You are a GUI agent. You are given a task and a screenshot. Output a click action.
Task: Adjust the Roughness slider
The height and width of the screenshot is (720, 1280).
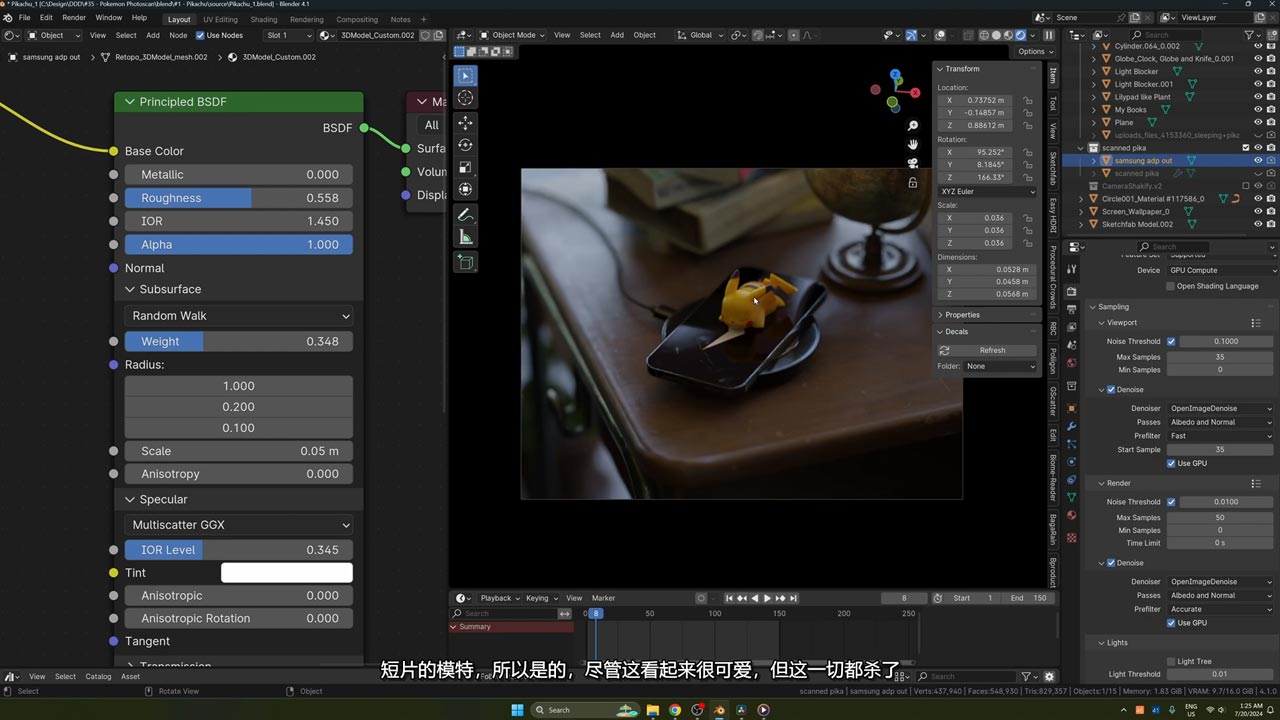pyautogui.click(x=239, y=198)
